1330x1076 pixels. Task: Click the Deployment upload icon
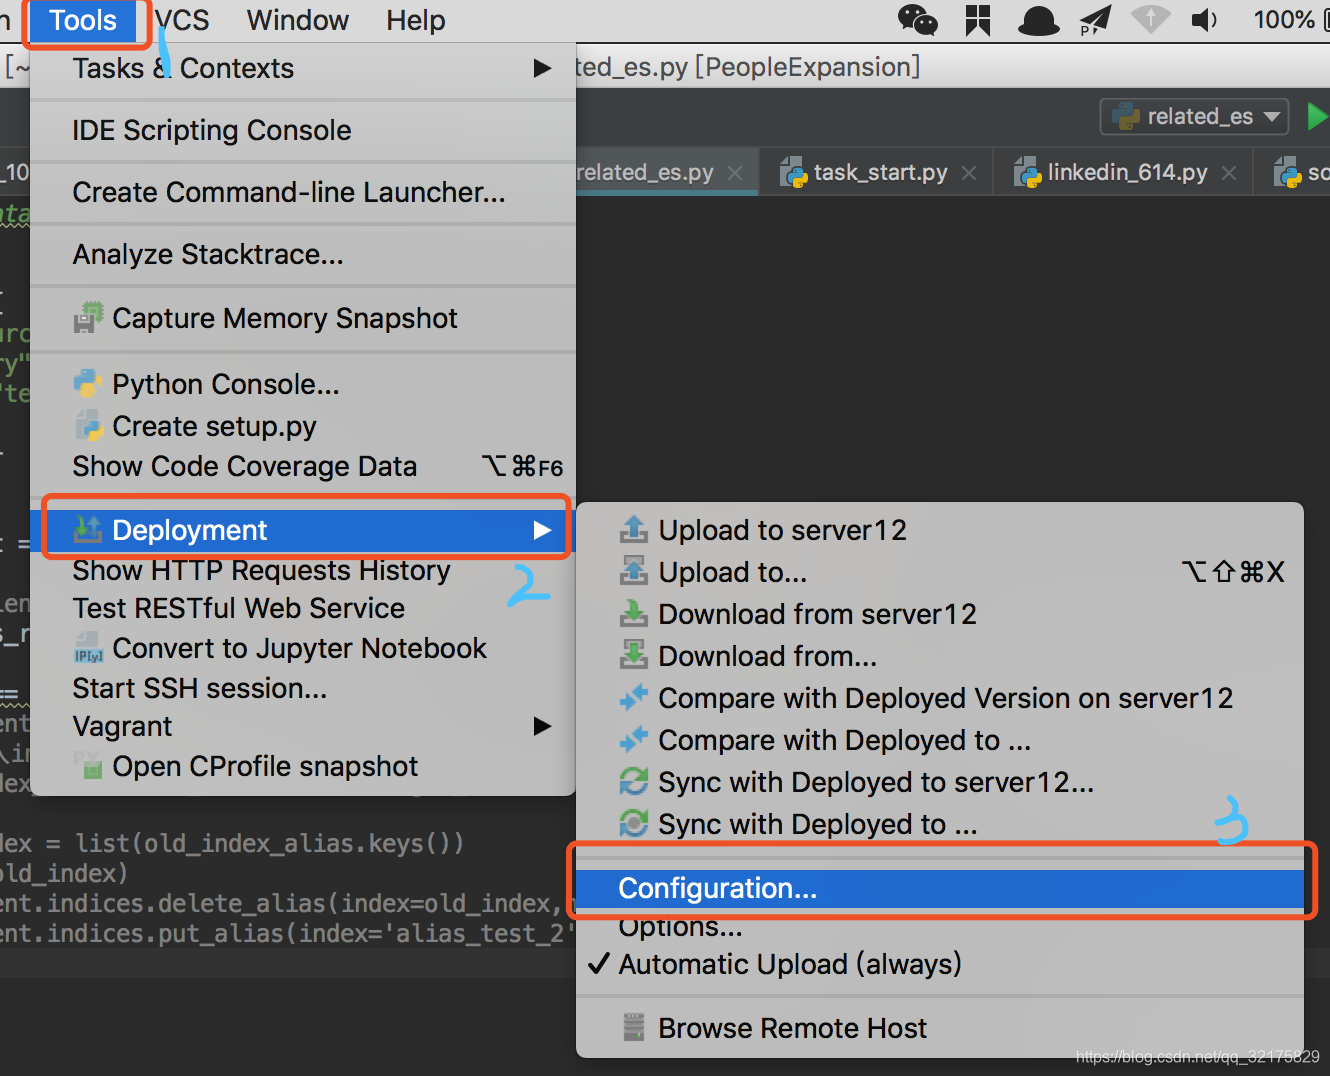click(x=88, y=529)
